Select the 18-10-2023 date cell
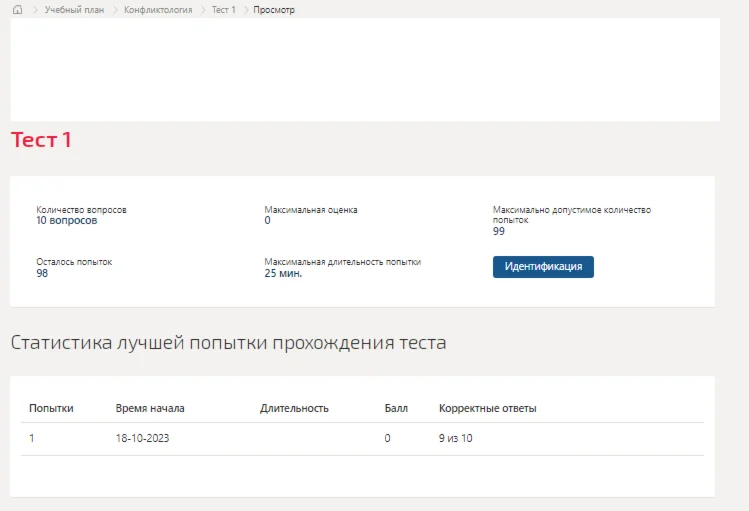749x511 pixels. [142, 438]
